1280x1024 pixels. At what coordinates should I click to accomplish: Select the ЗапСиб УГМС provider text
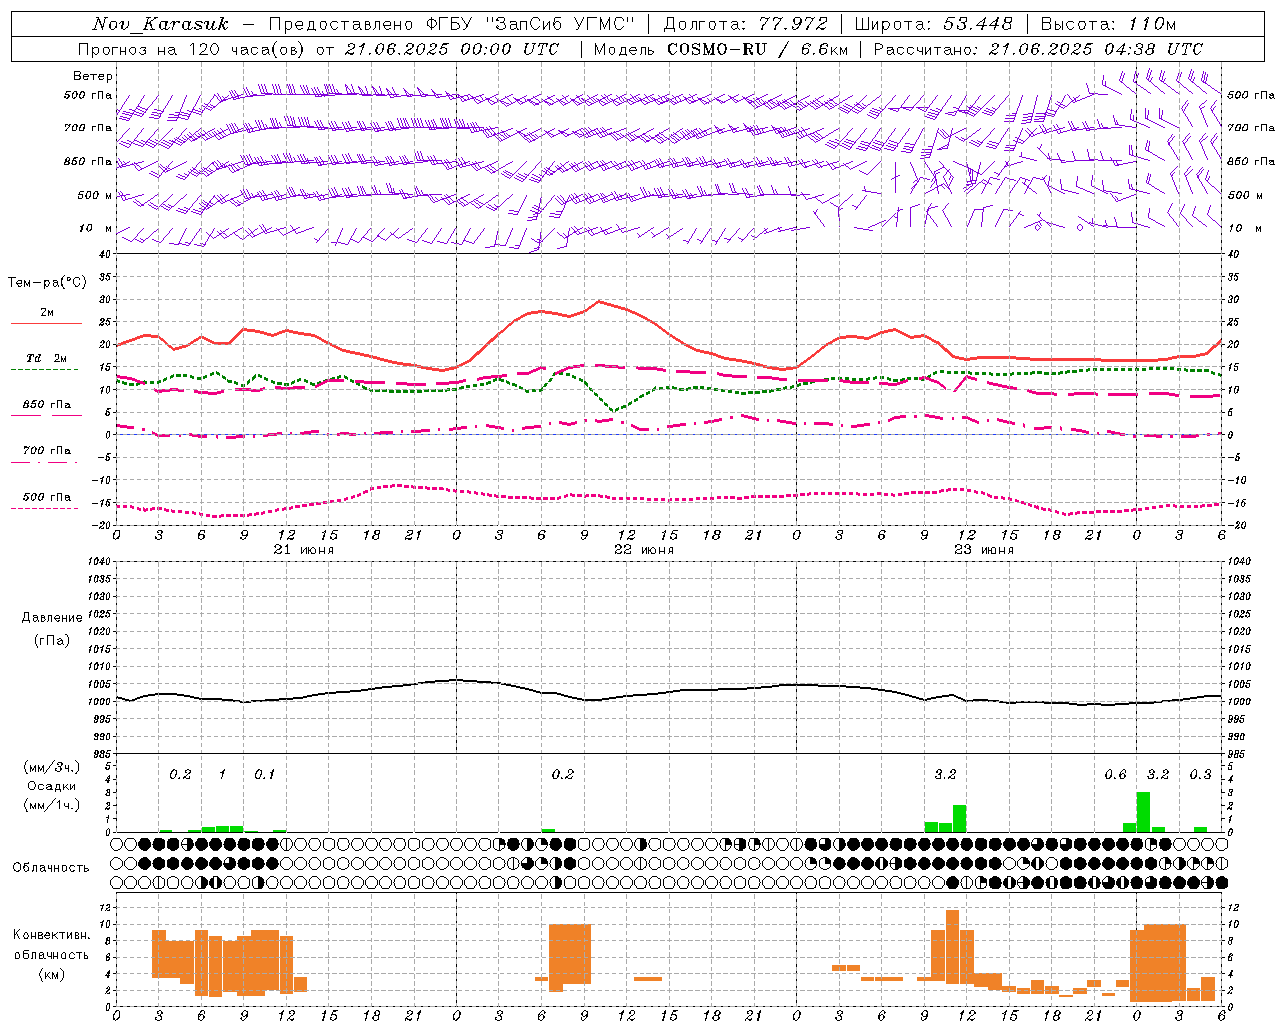click(x=559, y=24)
